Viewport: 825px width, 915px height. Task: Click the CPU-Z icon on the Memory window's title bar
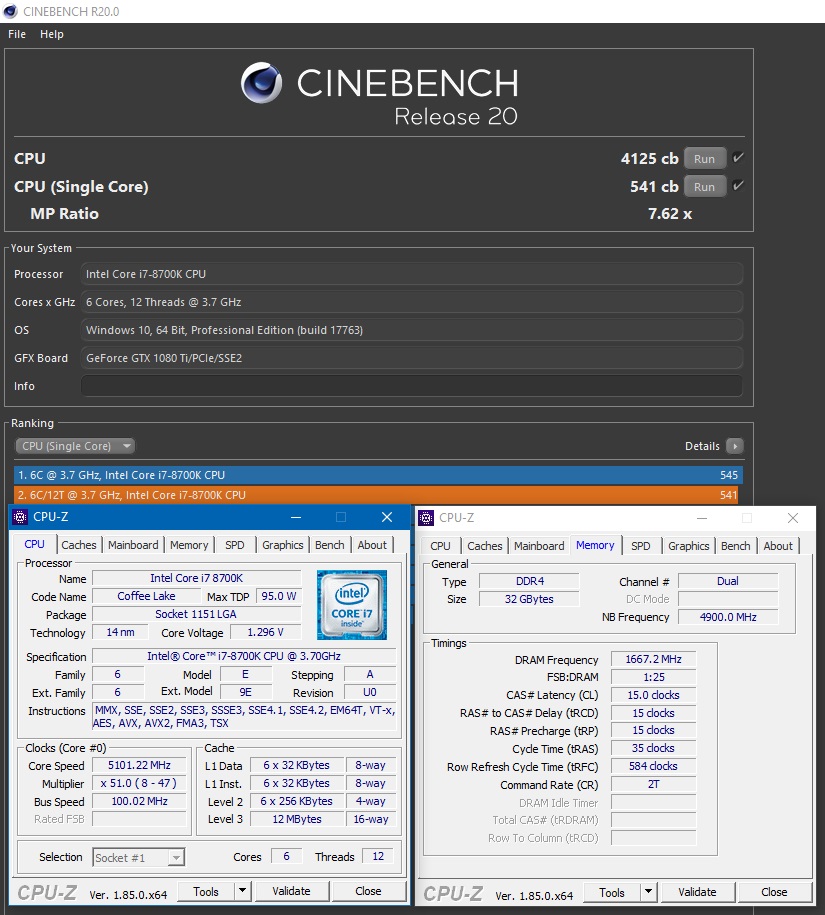click(428, 518)
